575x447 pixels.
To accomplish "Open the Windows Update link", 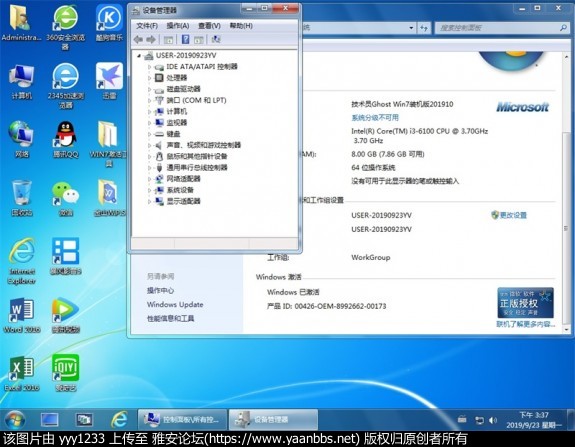I will click(175, 304).
